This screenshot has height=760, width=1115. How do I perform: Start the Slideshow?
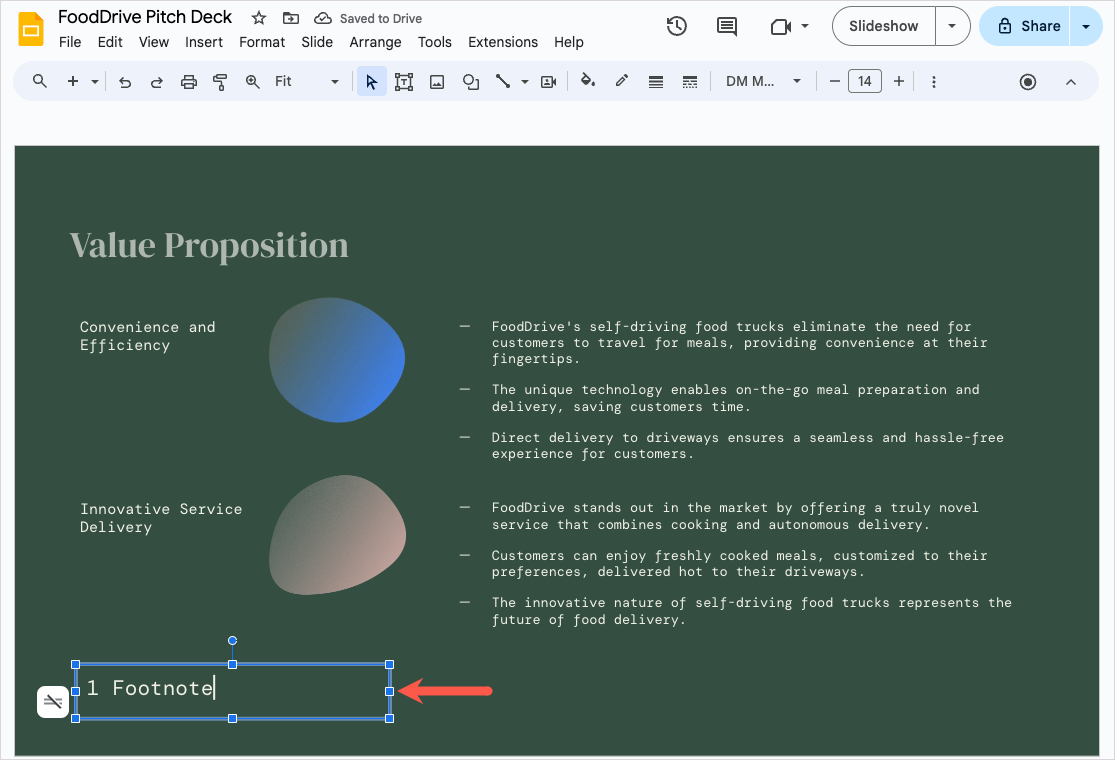tap(884, 26)
